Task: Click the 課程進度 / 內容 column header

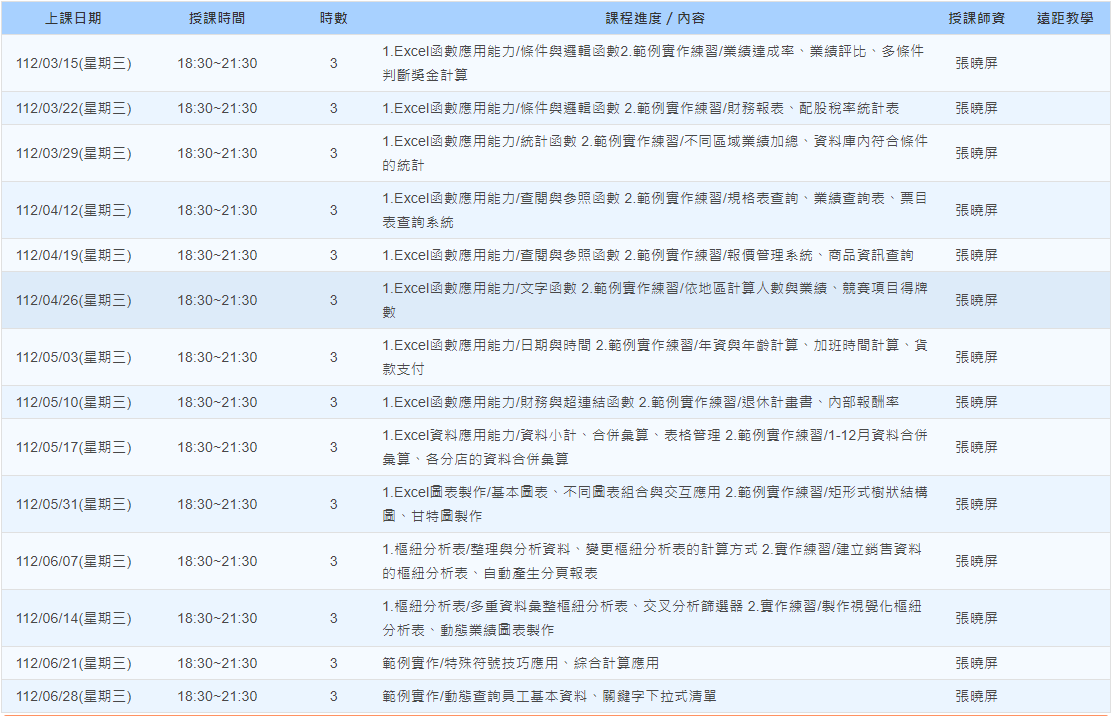Action: [655, 18]
